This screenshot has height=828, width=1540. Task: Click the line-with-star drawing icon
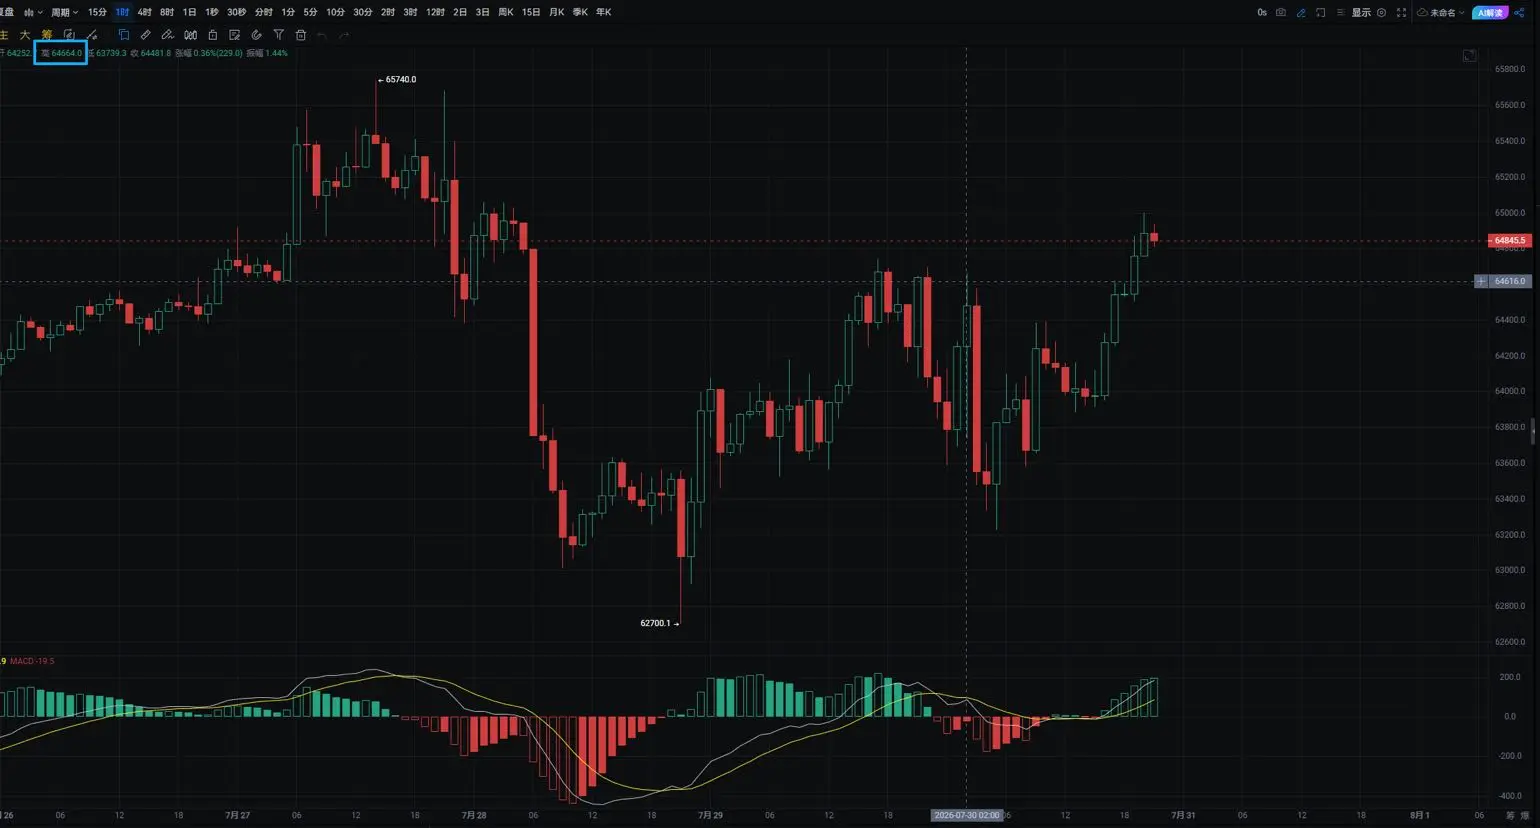92,35
